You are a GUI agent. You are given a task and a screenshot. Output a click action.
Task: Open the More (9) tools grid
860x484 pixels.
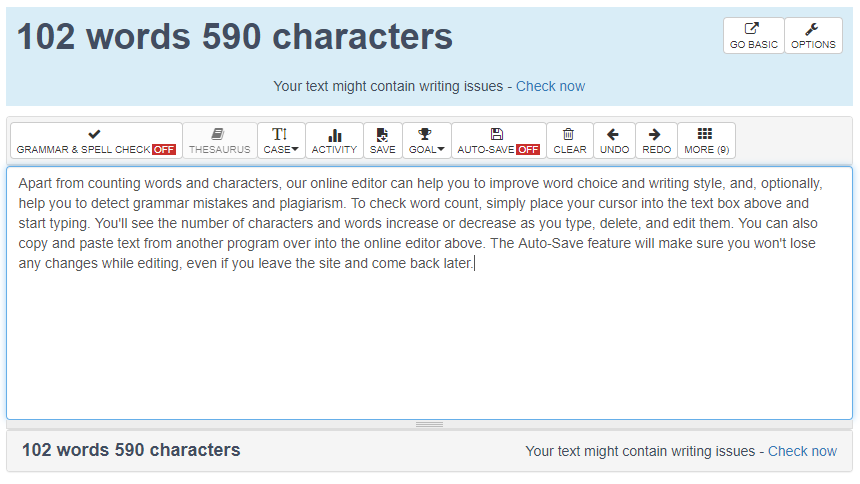tap(706, 140)
